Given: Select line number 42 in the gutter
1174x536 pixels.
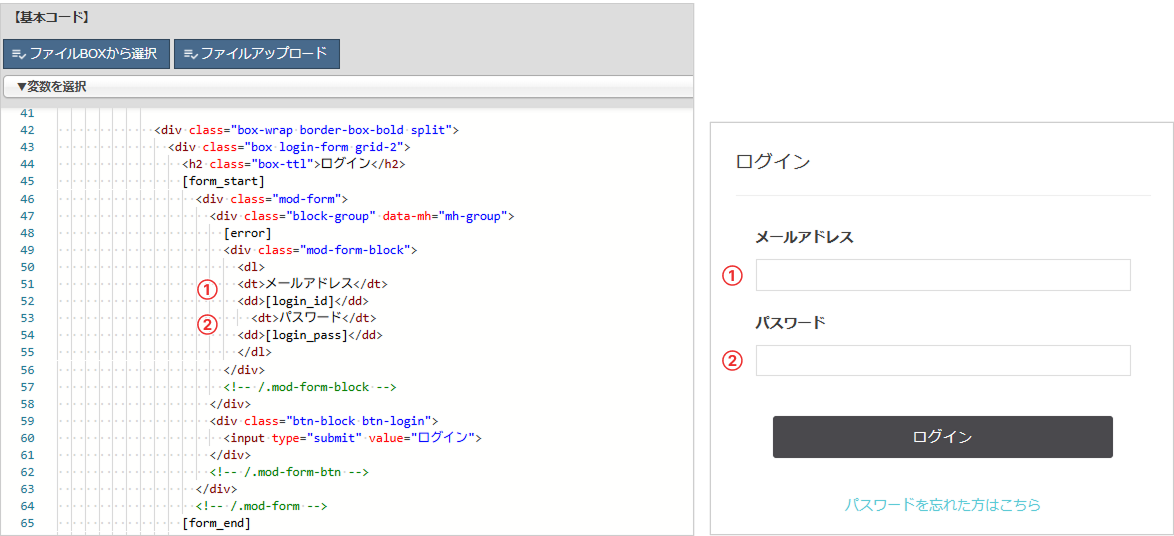Looking at the screenshot, I should 27,130.
